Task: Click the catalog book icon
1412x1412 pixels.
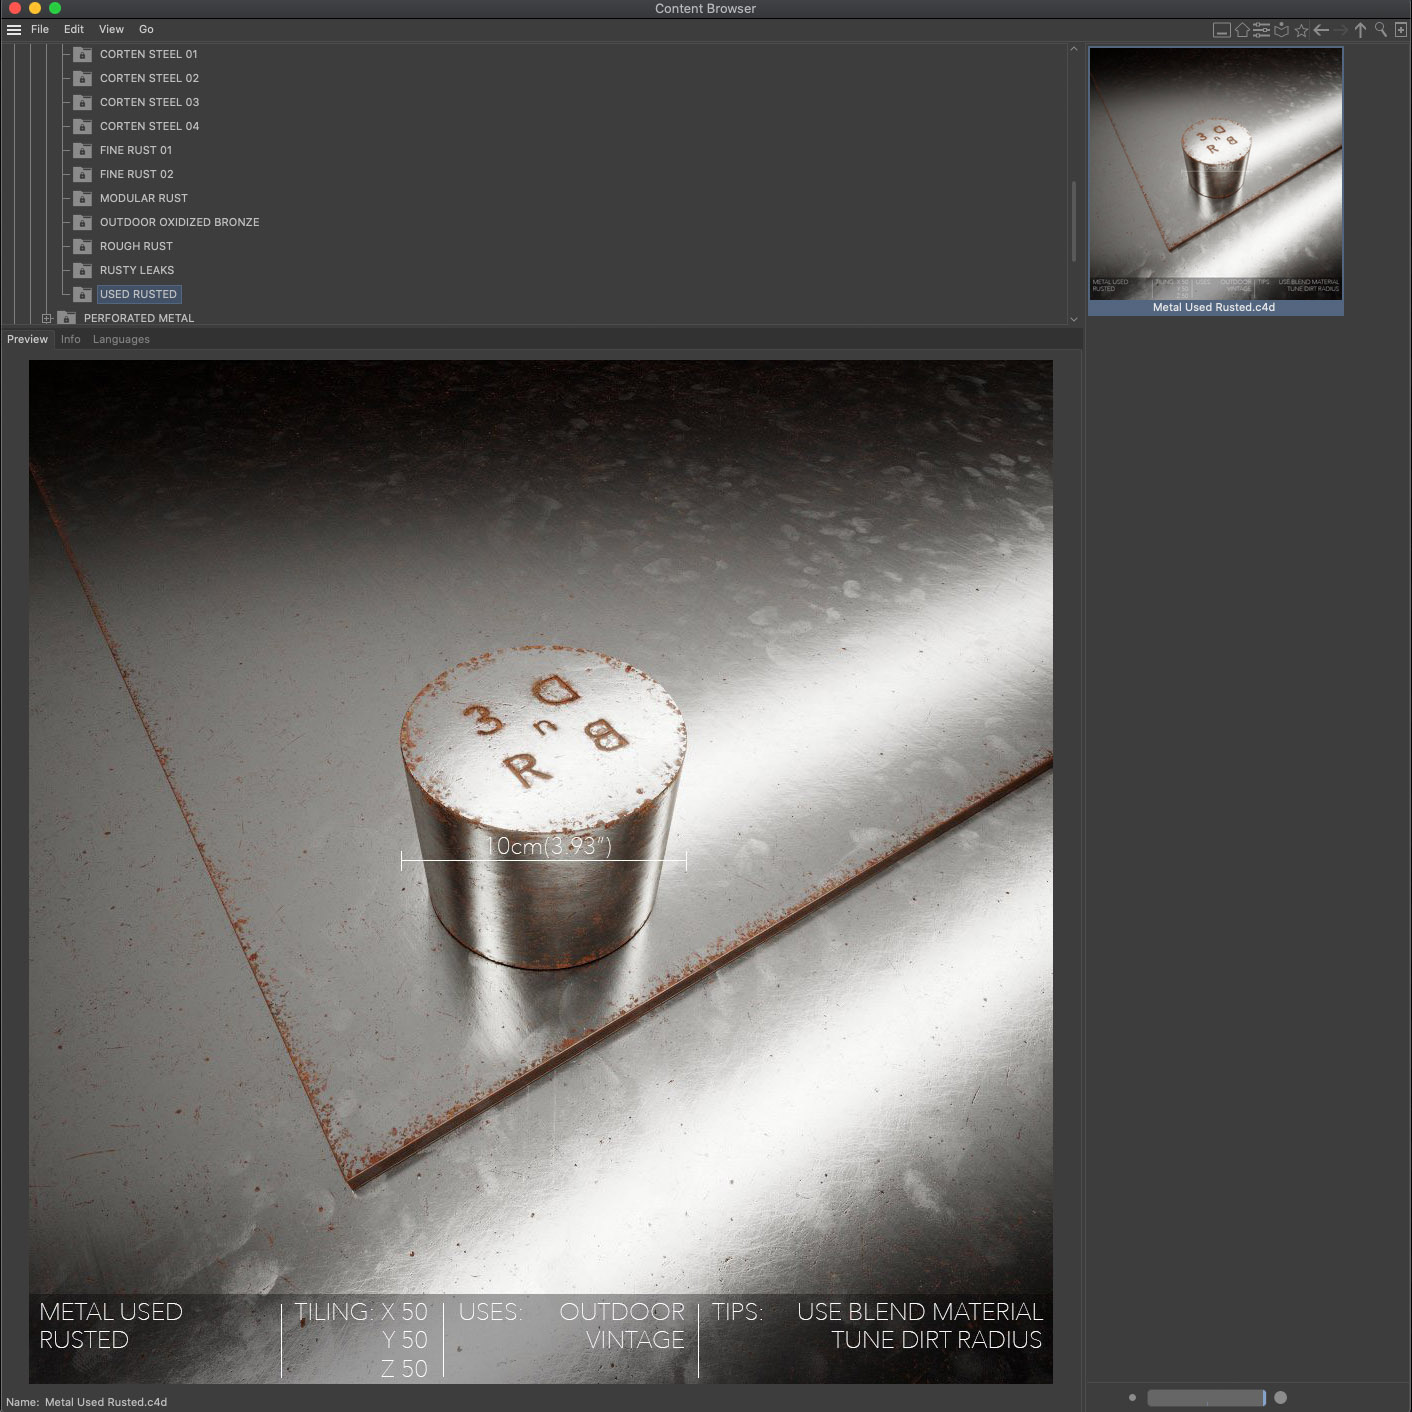Action: [x=1281, y=30]
